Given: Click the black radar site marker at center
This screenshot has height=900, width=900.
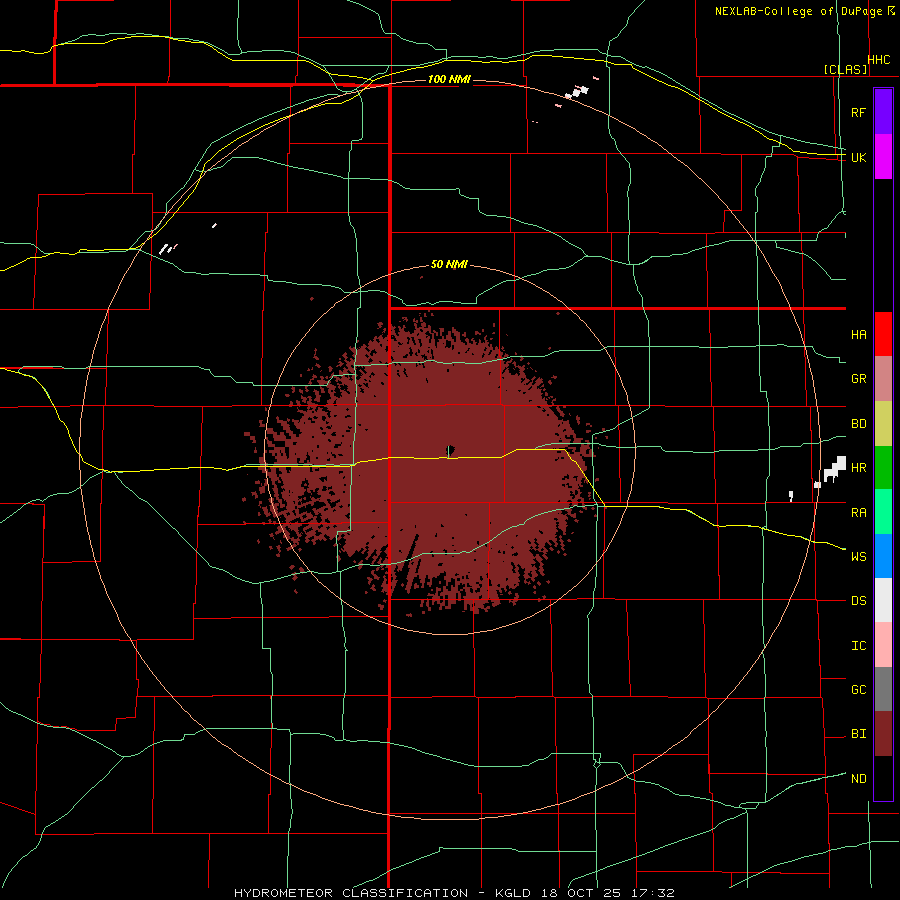Looking at the screenshot, I should (x=451, y=449).
